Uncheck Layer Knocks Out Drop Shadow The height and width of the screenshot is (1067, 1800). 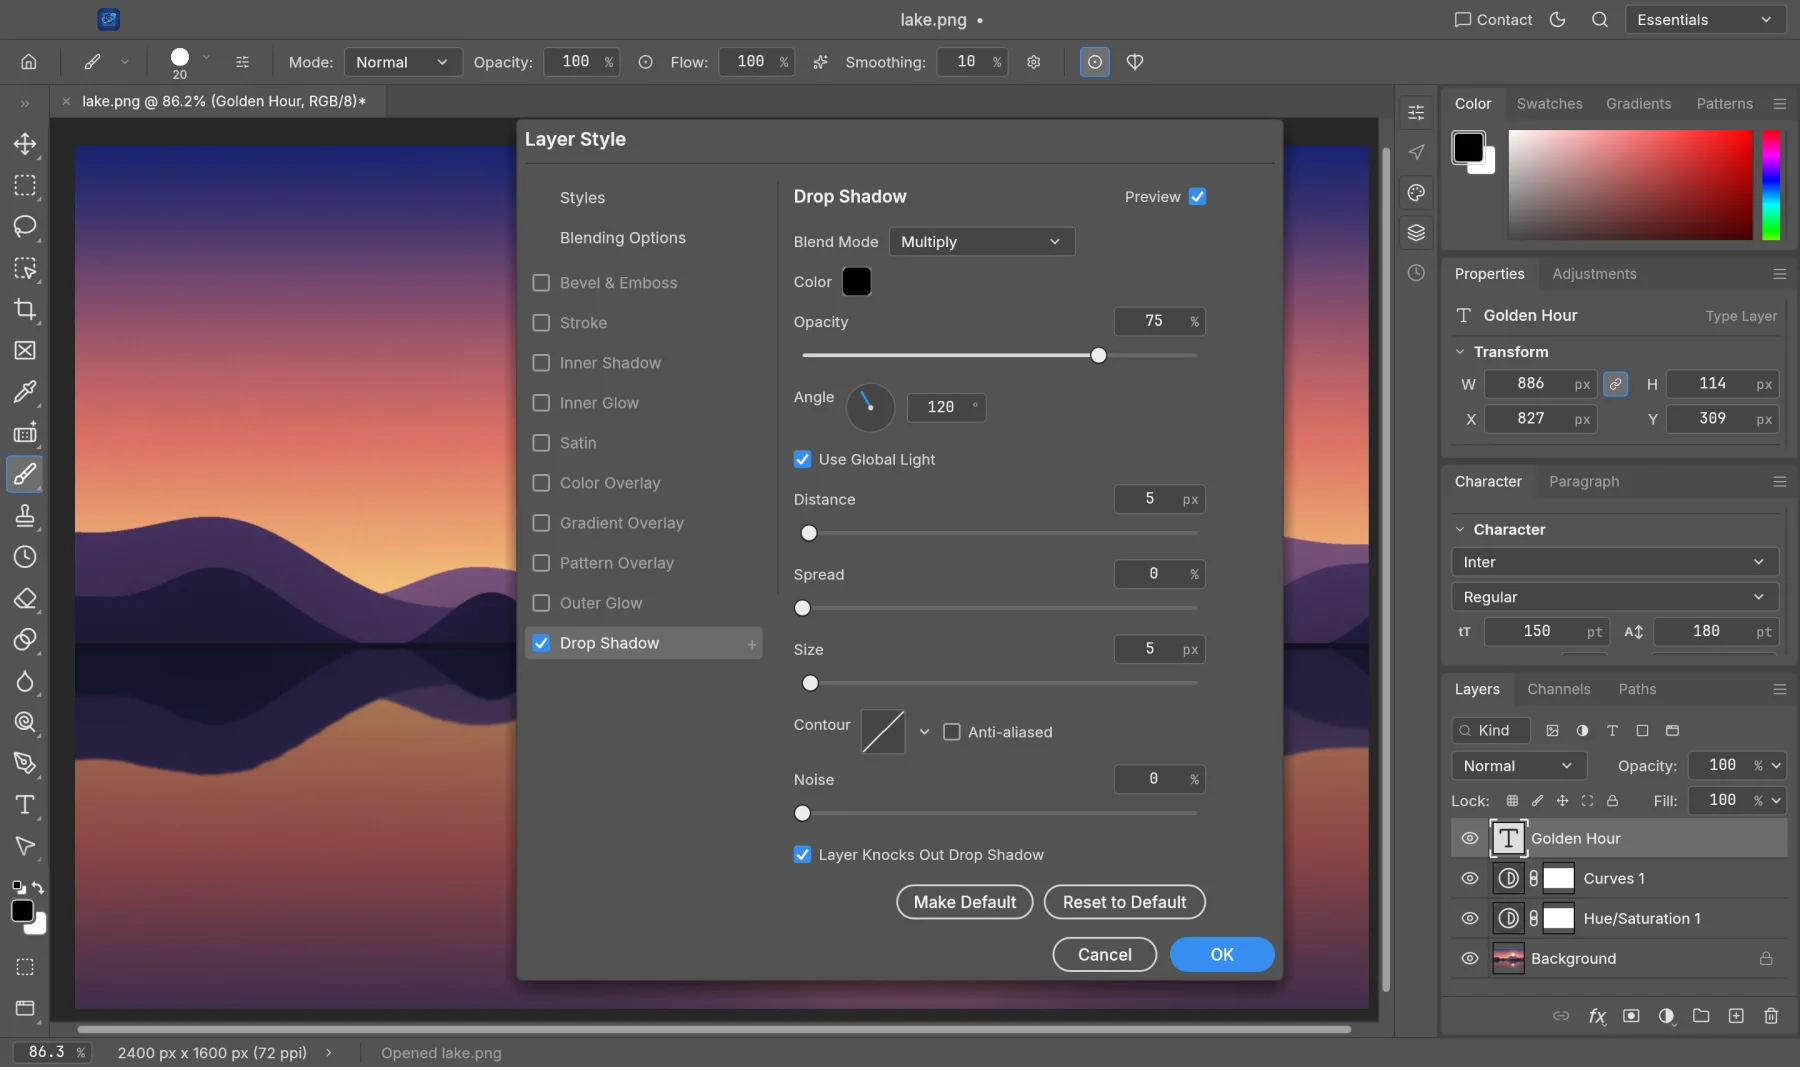[x=802, y=854]
